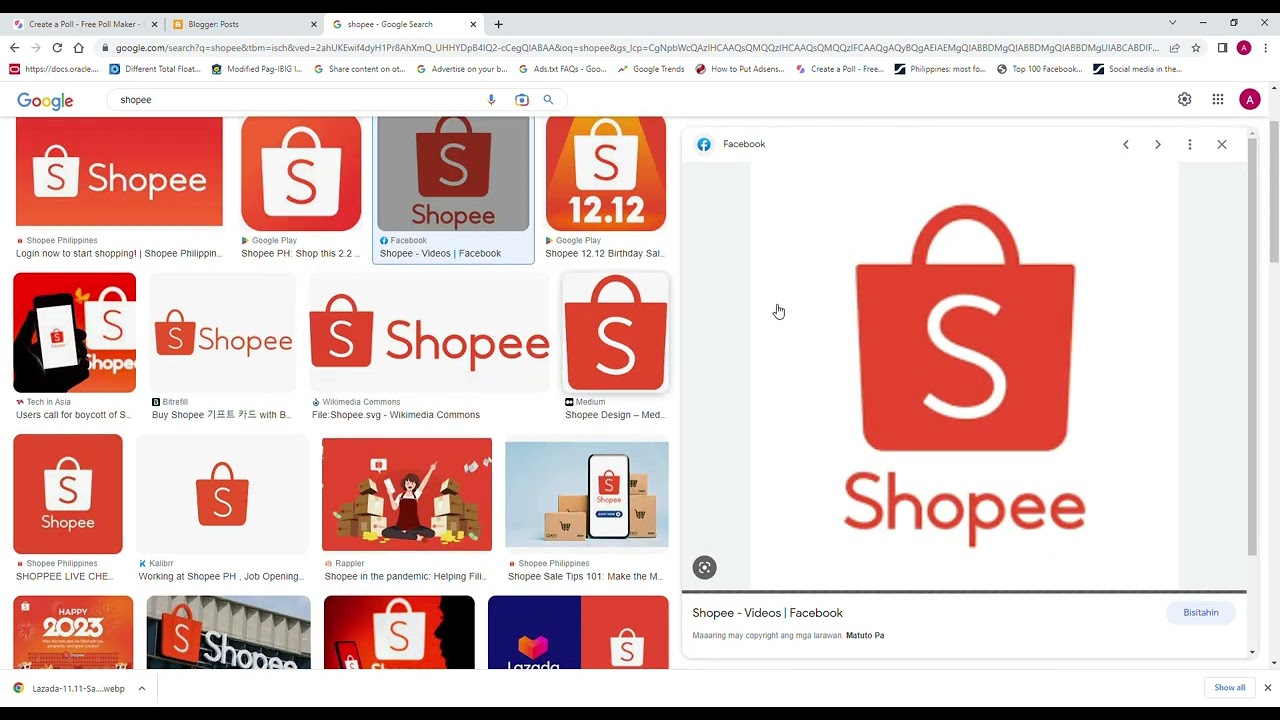Select the Bitrefill Shopee gift card thumbnail

223,333
